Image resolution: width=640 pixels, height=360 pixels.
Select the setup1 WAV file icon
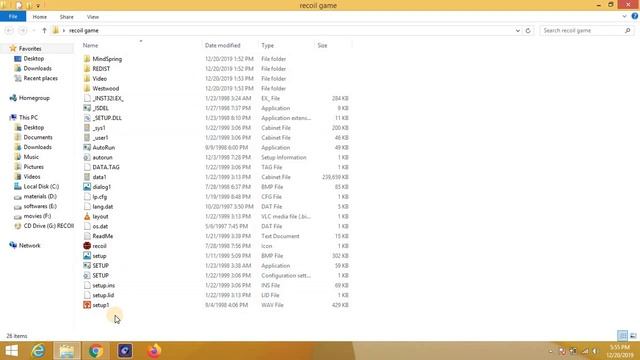(87, 305)
